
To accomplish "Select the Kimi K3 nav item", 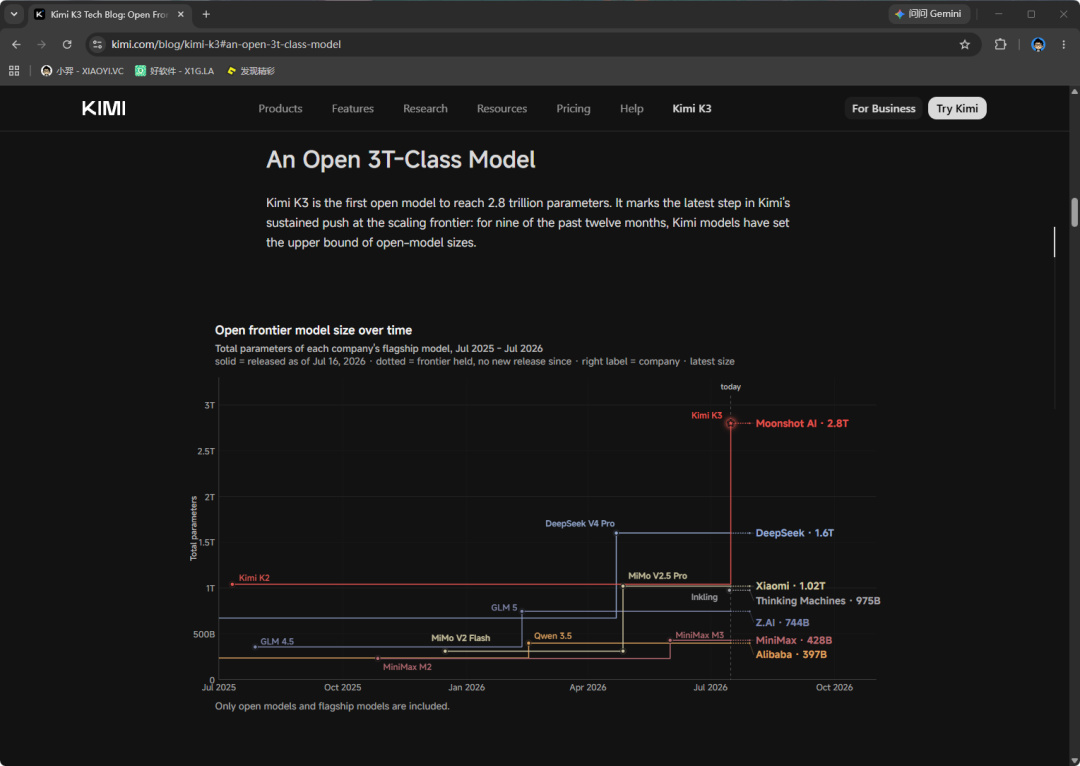I will click(x=692, y=108).
